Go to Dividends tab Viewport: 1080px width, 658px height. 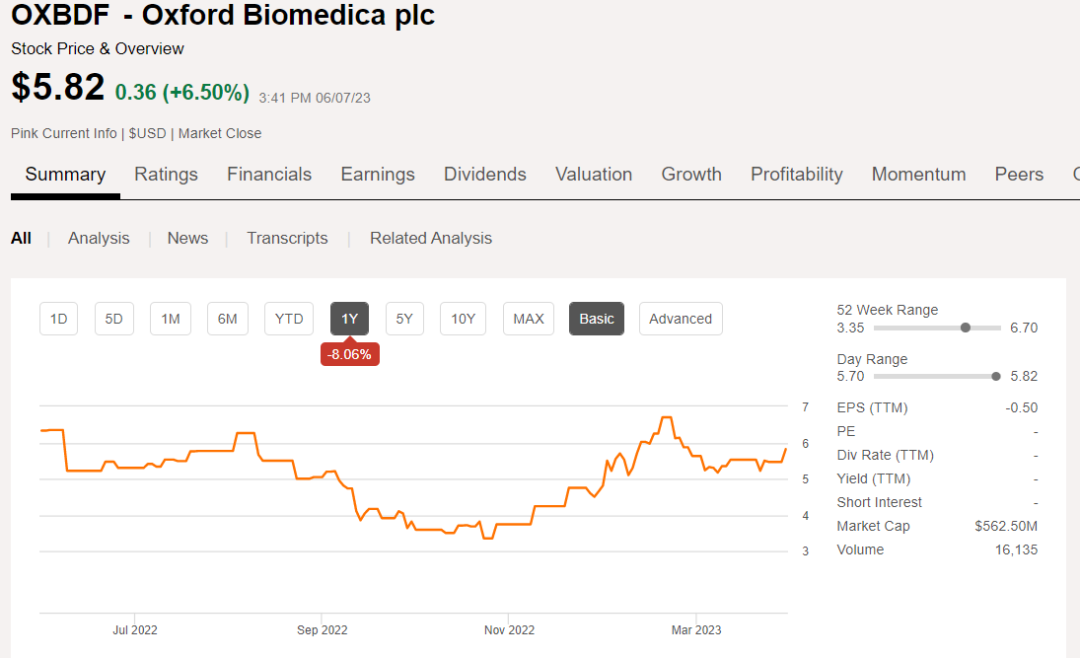[x=485, y=174]
